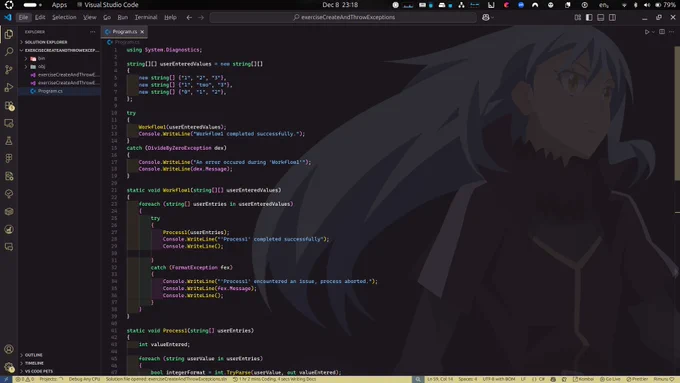The image size is (680, 383).
Task: Open the Source Control view
Action: [x=9, y=69]
